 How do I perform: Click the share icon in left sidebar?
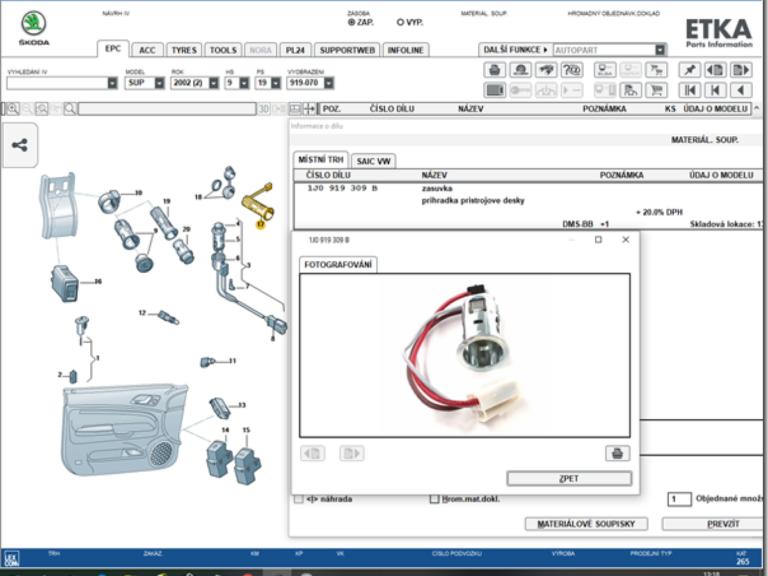coord(20,145)
